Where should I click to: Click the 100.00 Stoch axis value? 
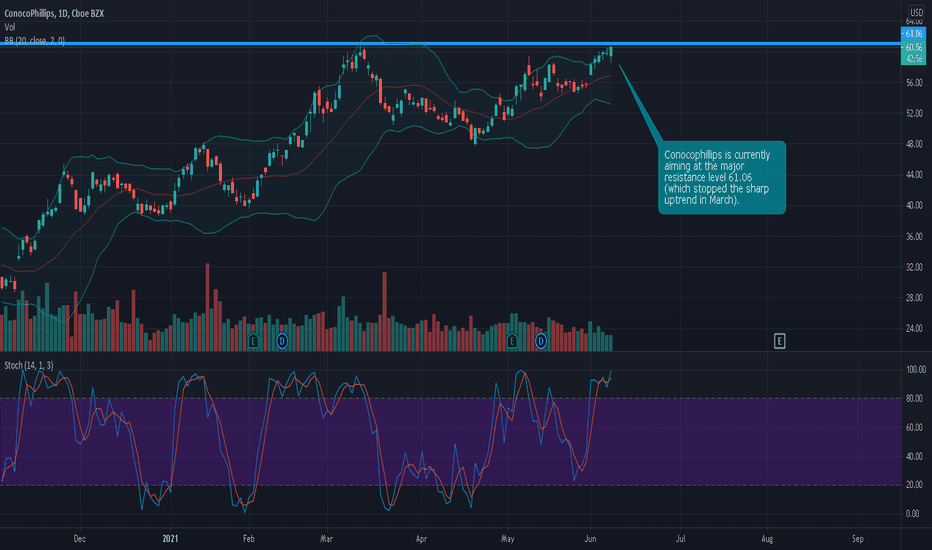coord(915,370)
